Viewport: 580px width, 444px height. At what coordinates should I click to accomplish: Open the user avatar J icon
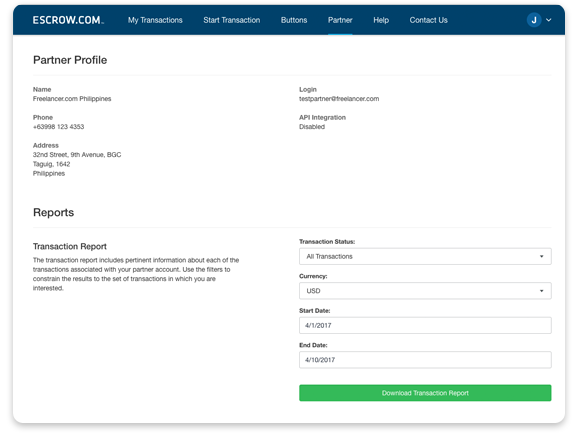[x=534, y=20]
